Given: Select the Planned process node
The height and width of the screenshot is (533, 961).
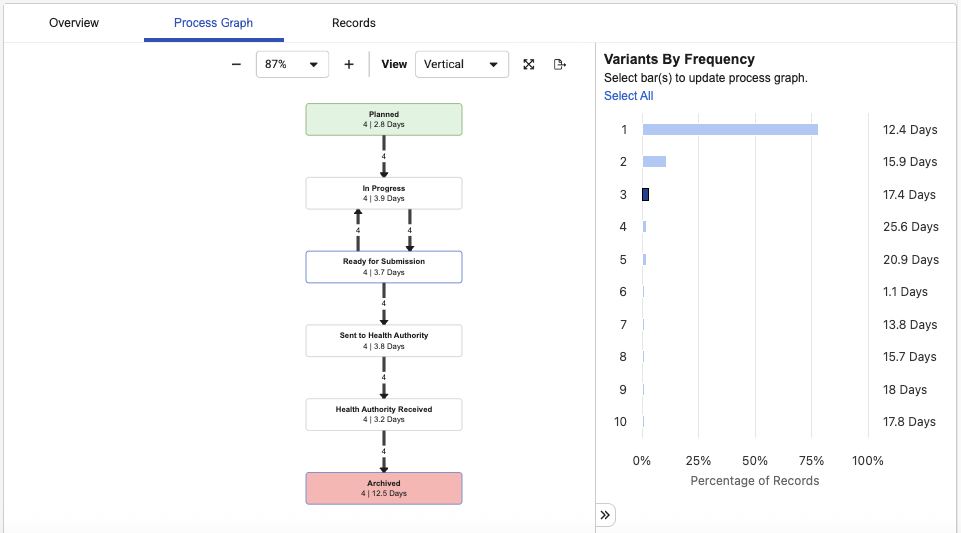Looking at the screenshot, I should click(384, 119).
